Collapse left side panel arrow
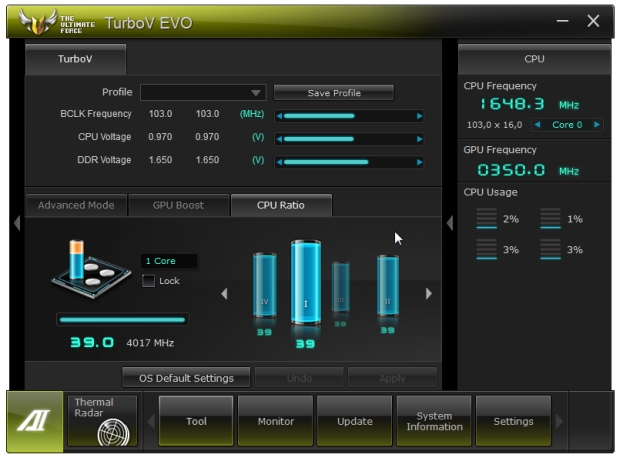Image resolution: width=620 pixels, height=461 pixels. [17, 223]
